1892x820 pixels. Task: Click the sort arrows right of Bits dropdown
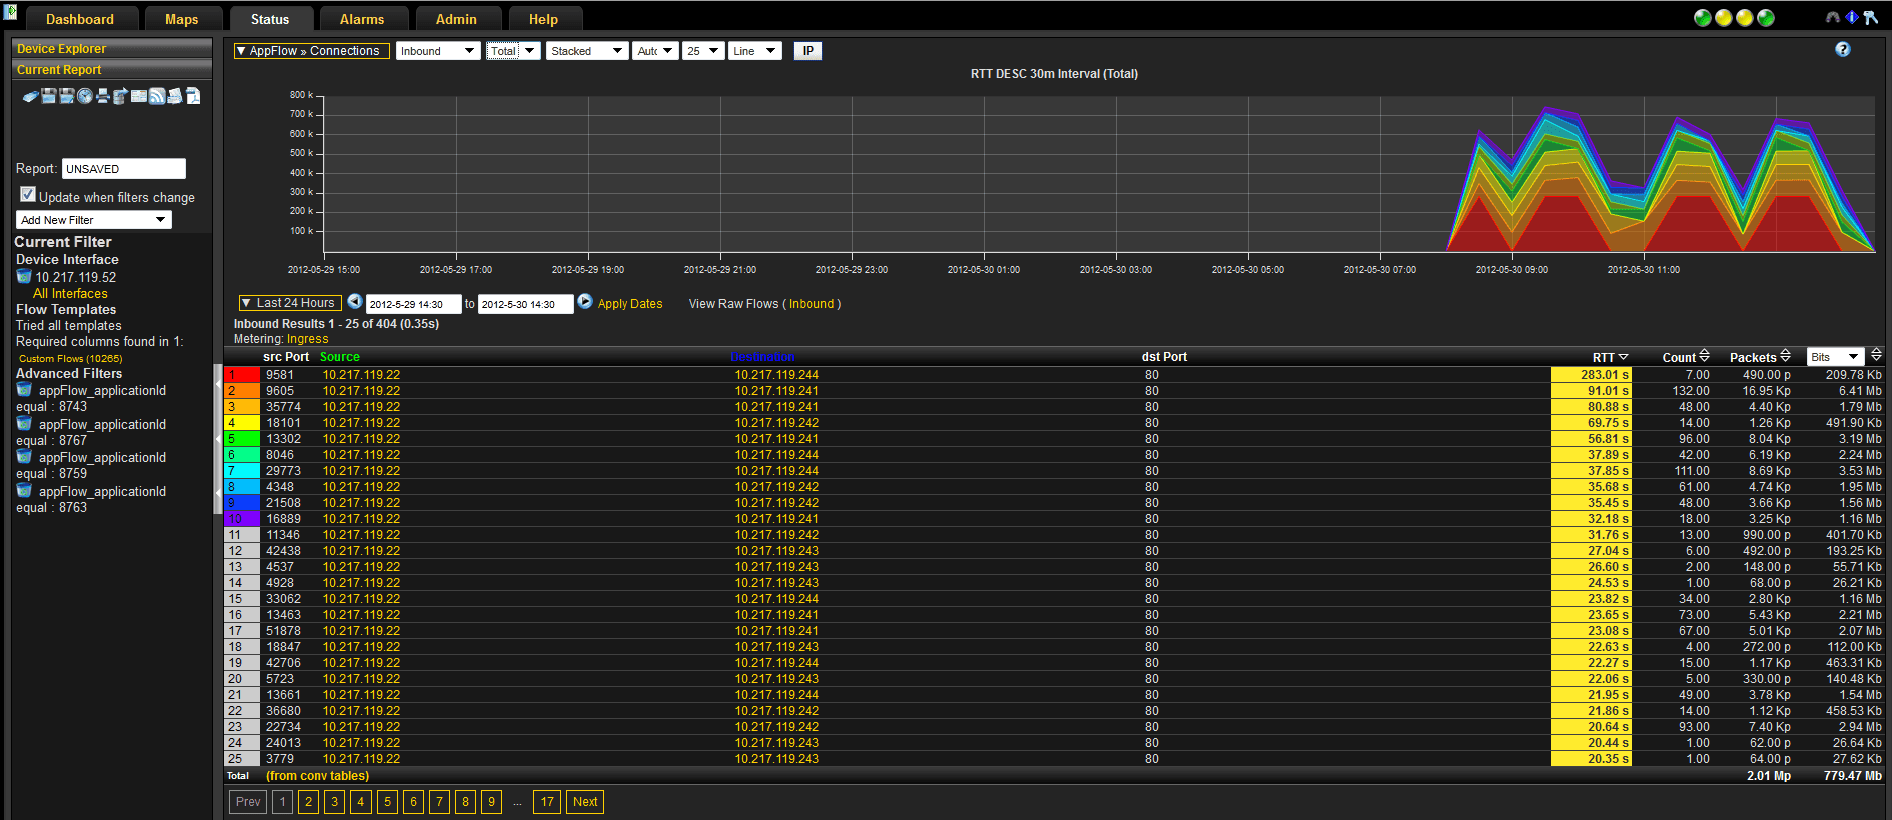click(1876, 355)
